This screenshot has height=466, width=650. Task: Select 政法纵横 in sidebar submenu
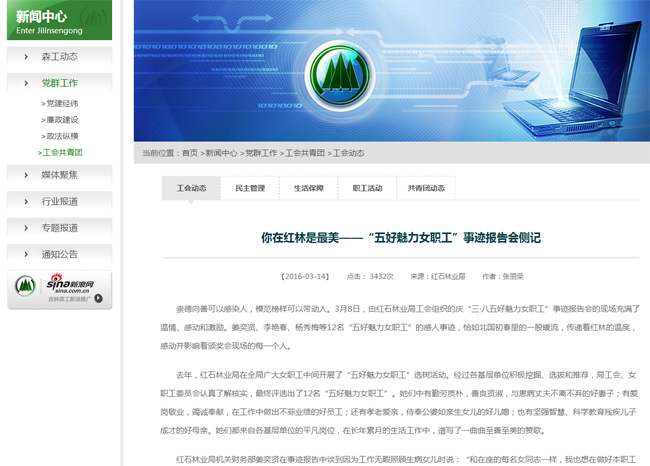click(60, 135)
